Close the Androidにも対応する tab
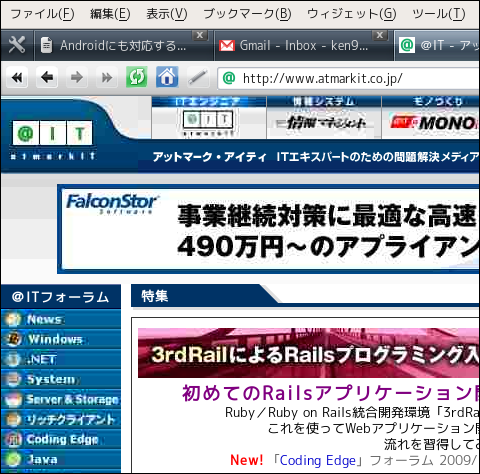This screenshot has height=474, width=480. (200, 35)
